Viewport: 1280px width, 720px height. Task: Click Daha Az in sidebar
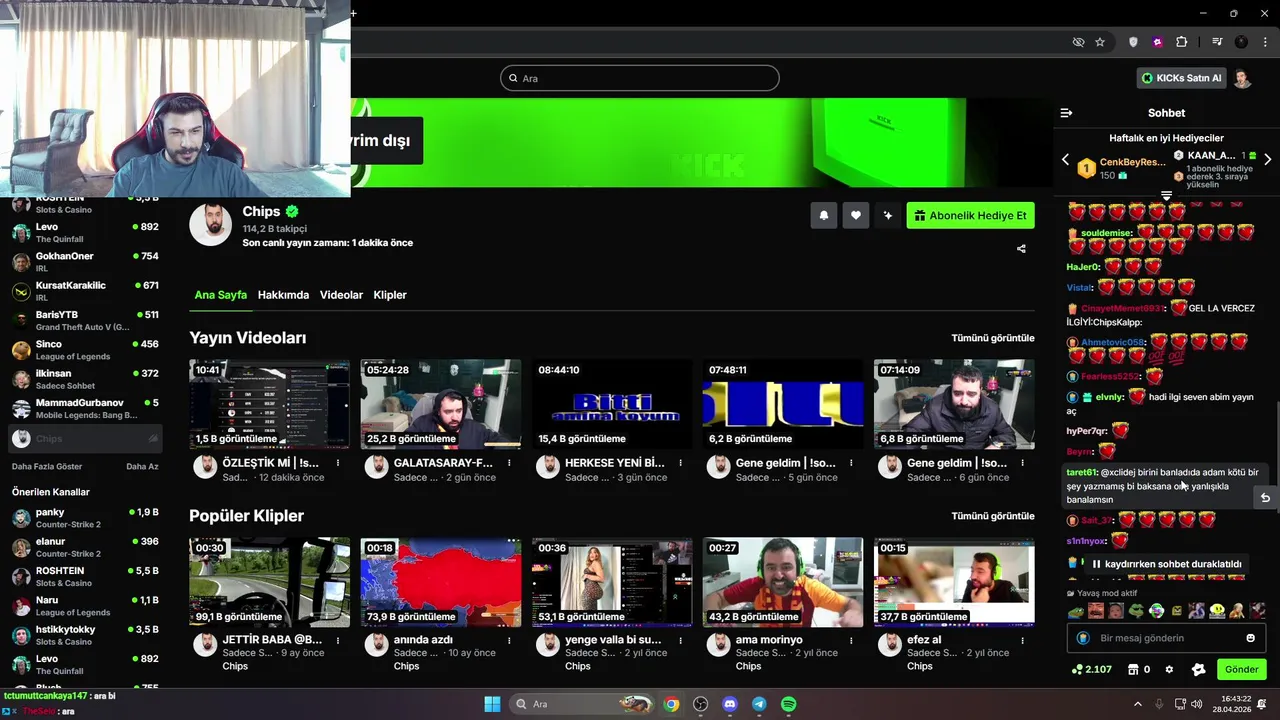(142, 466)
